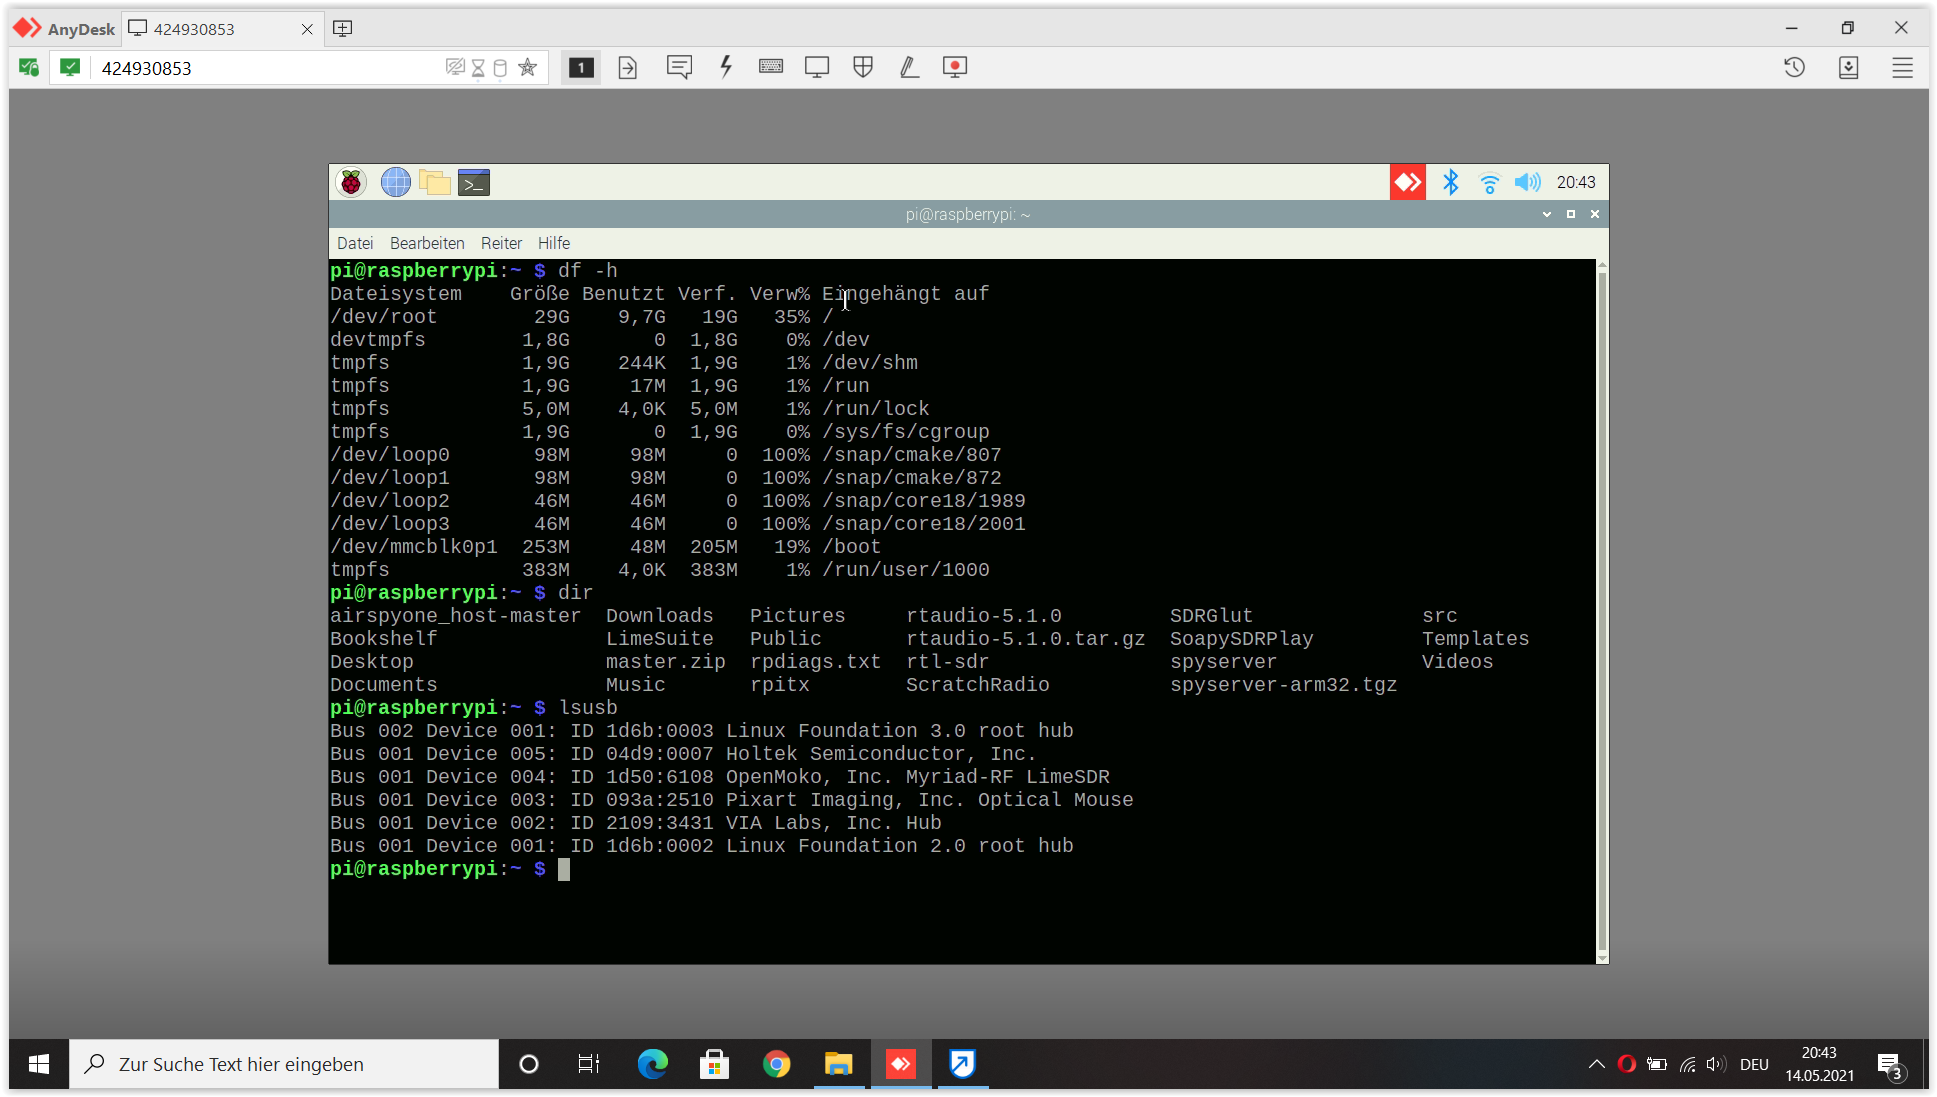Open a new AnyDesk session tab

[x=342, y=29]
